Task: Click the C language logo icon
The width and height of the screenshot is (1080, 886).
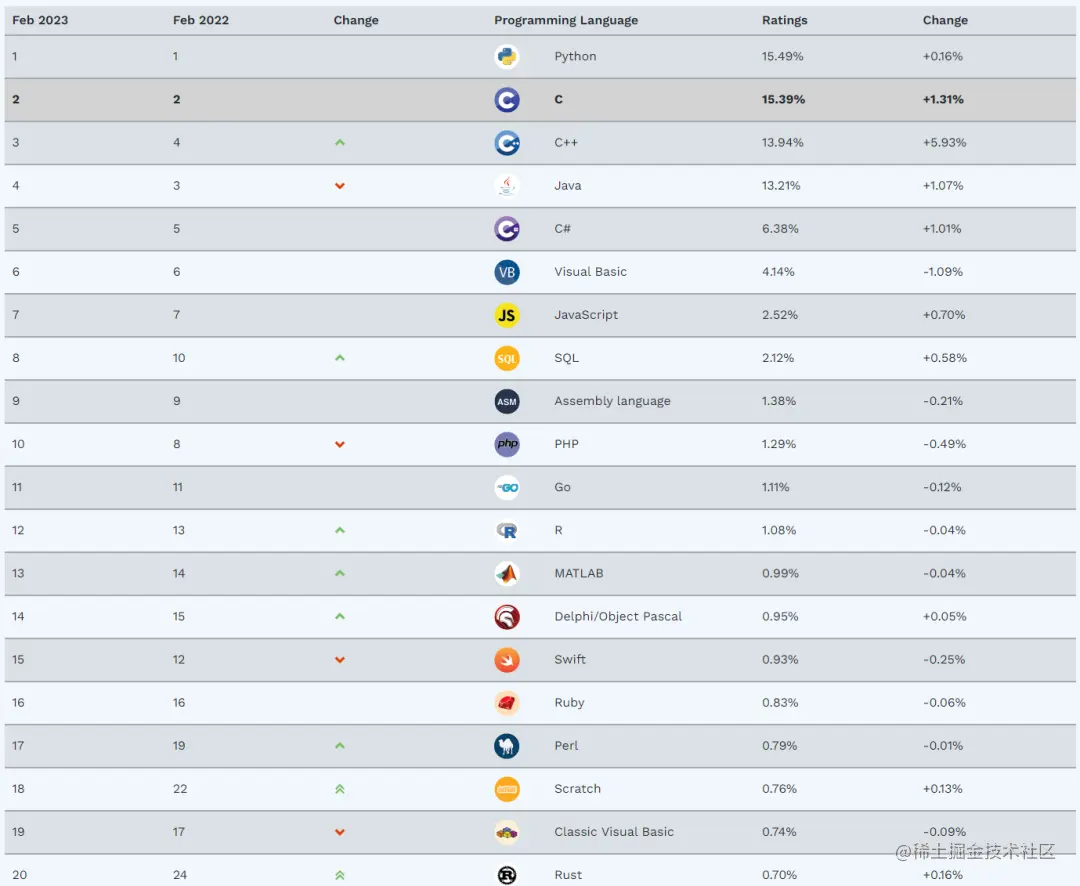Action: pyautogui.click(x=507, y=100)
